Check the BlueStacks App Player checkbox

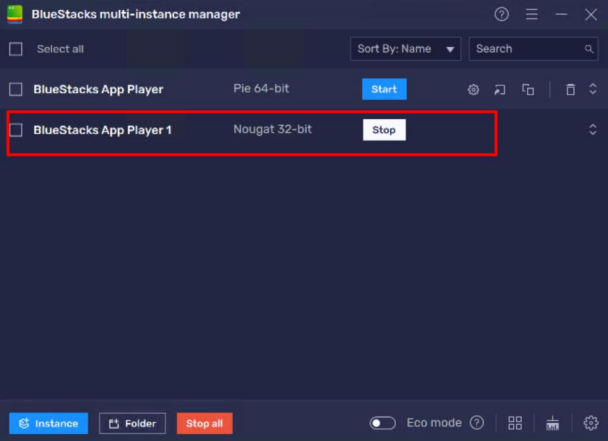[x=16, y=89]
